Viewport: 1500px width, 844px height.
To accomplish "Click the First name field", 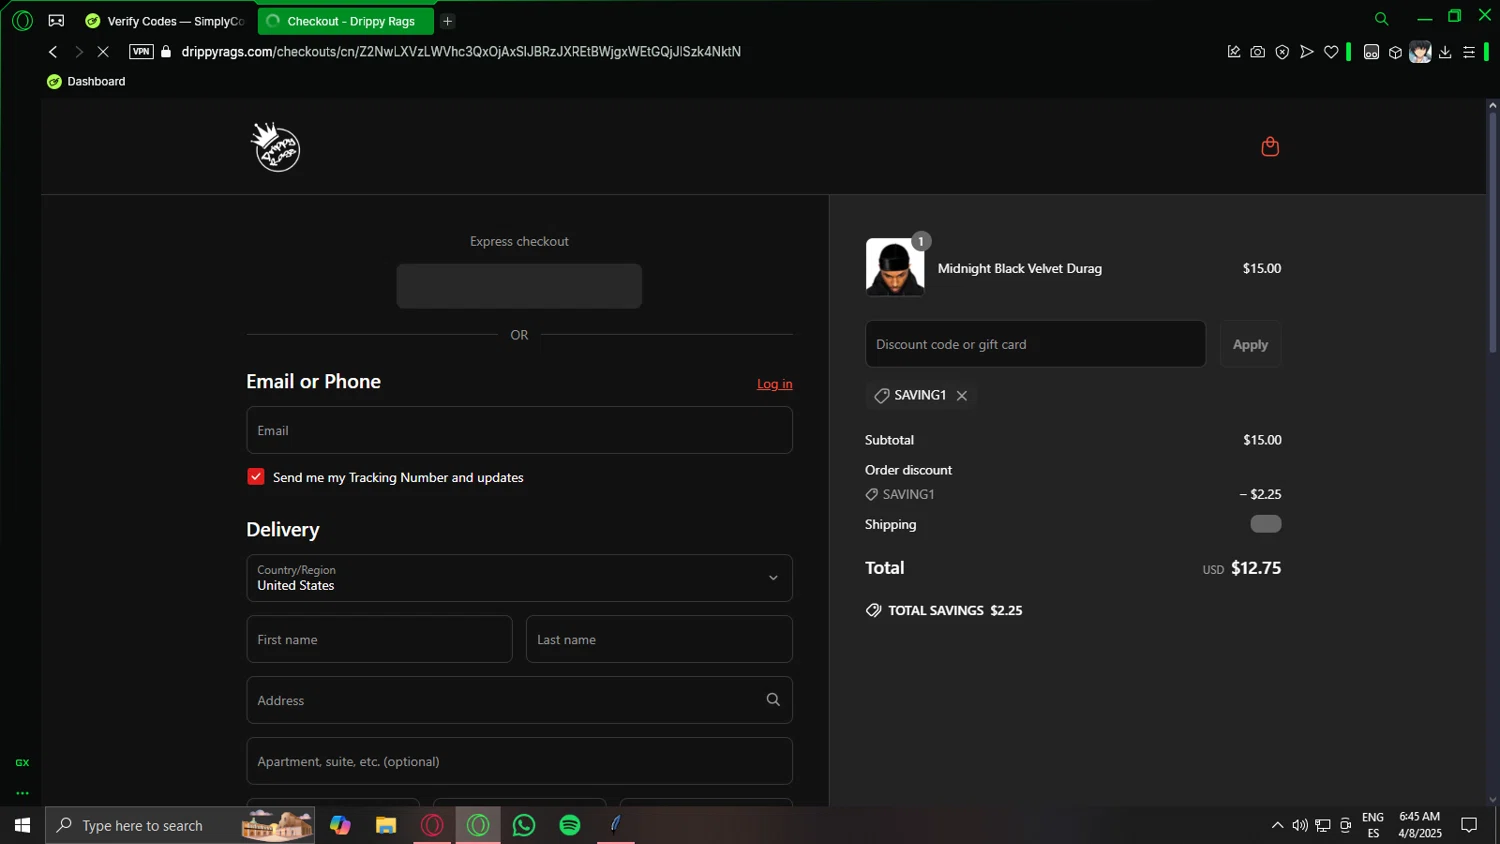I will pyautogui.click(x=379, y=639).
